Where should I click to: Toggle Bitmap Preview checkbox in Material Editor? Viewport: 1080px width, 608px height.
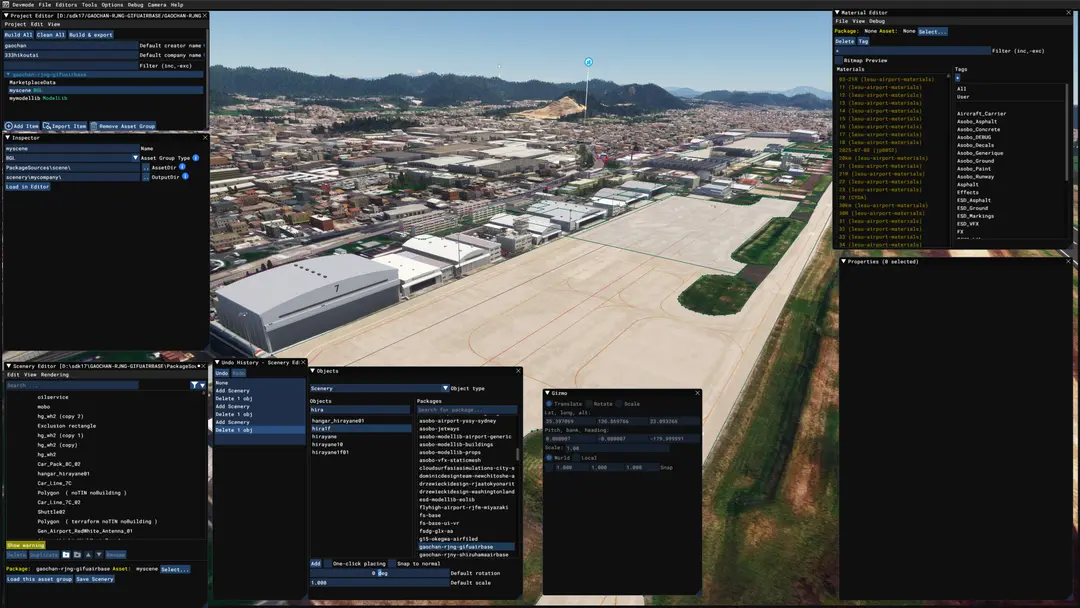coord(839,60)
